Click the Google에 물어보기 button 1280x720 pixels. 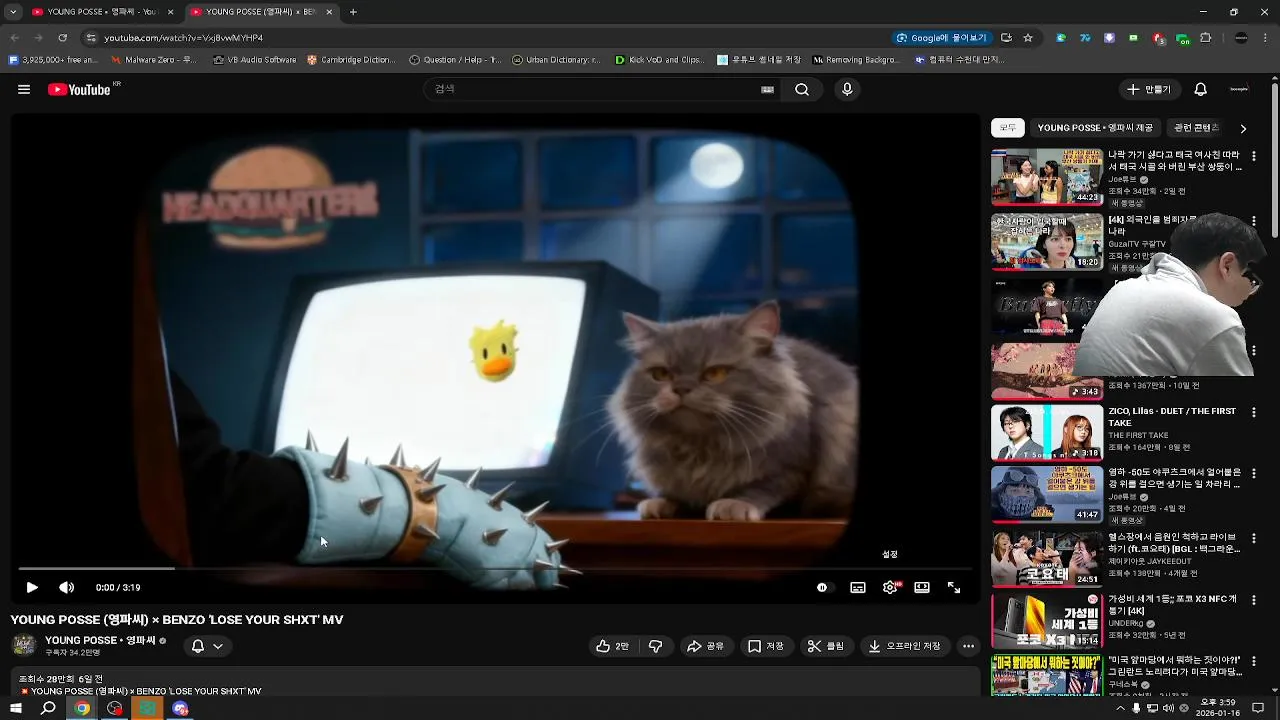pos(942,38)
